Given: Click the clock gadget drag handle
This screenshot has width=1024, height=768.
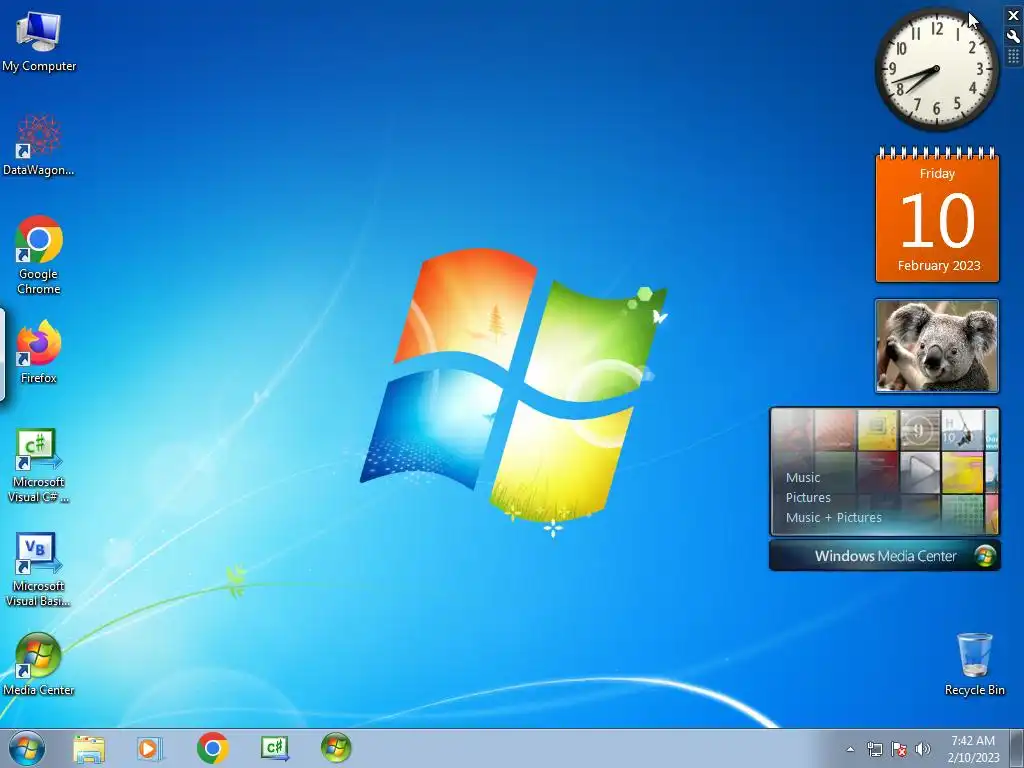Looking at the screenshot, I should click(1014, 57).
